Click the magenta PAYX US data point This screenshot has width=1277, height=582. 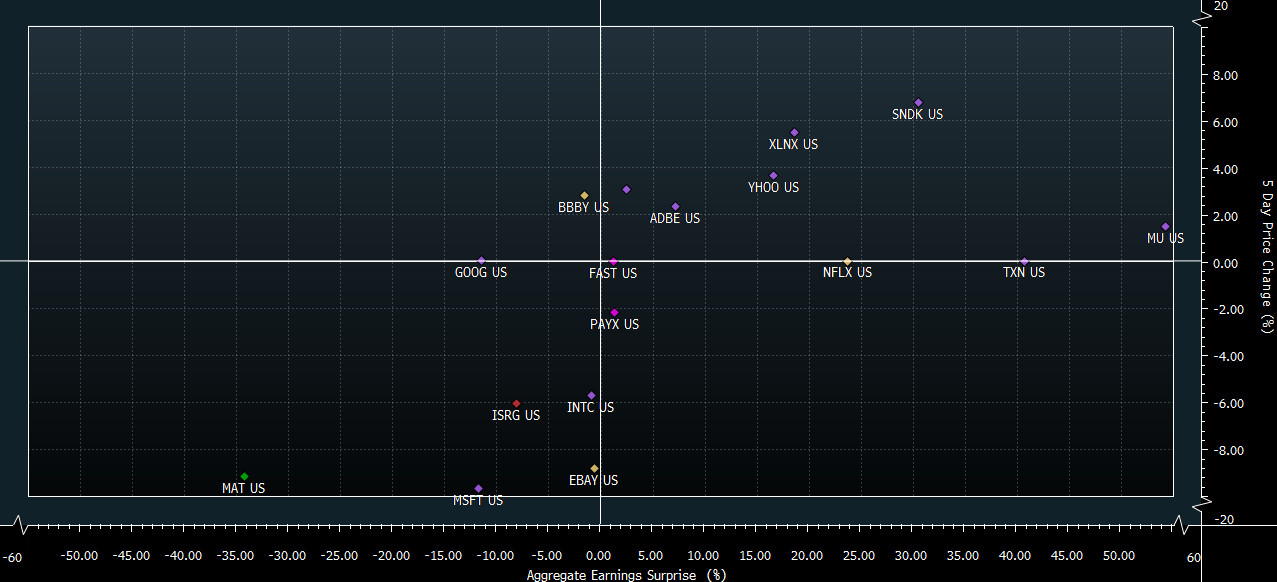pyautogui.click(x=614, y=312)
